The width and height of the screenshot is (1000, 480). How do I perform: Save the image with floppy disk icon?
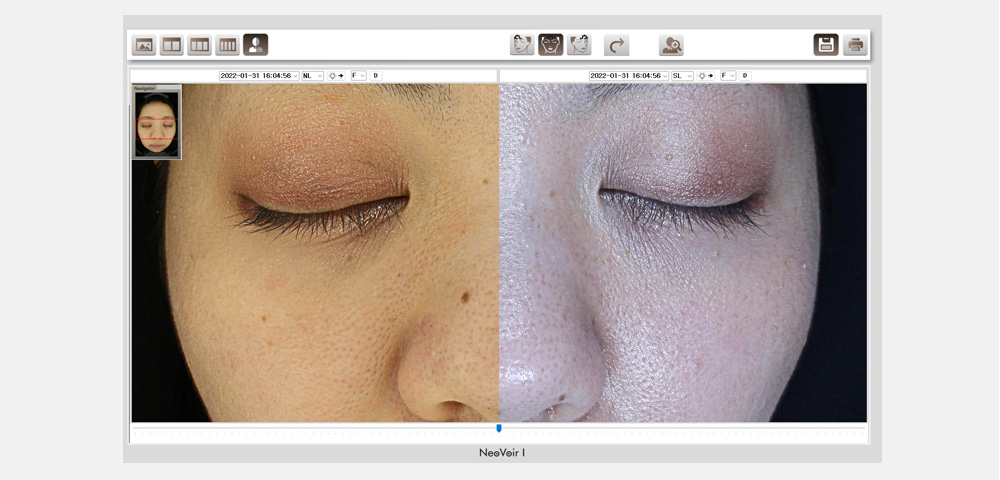[826, 45]
